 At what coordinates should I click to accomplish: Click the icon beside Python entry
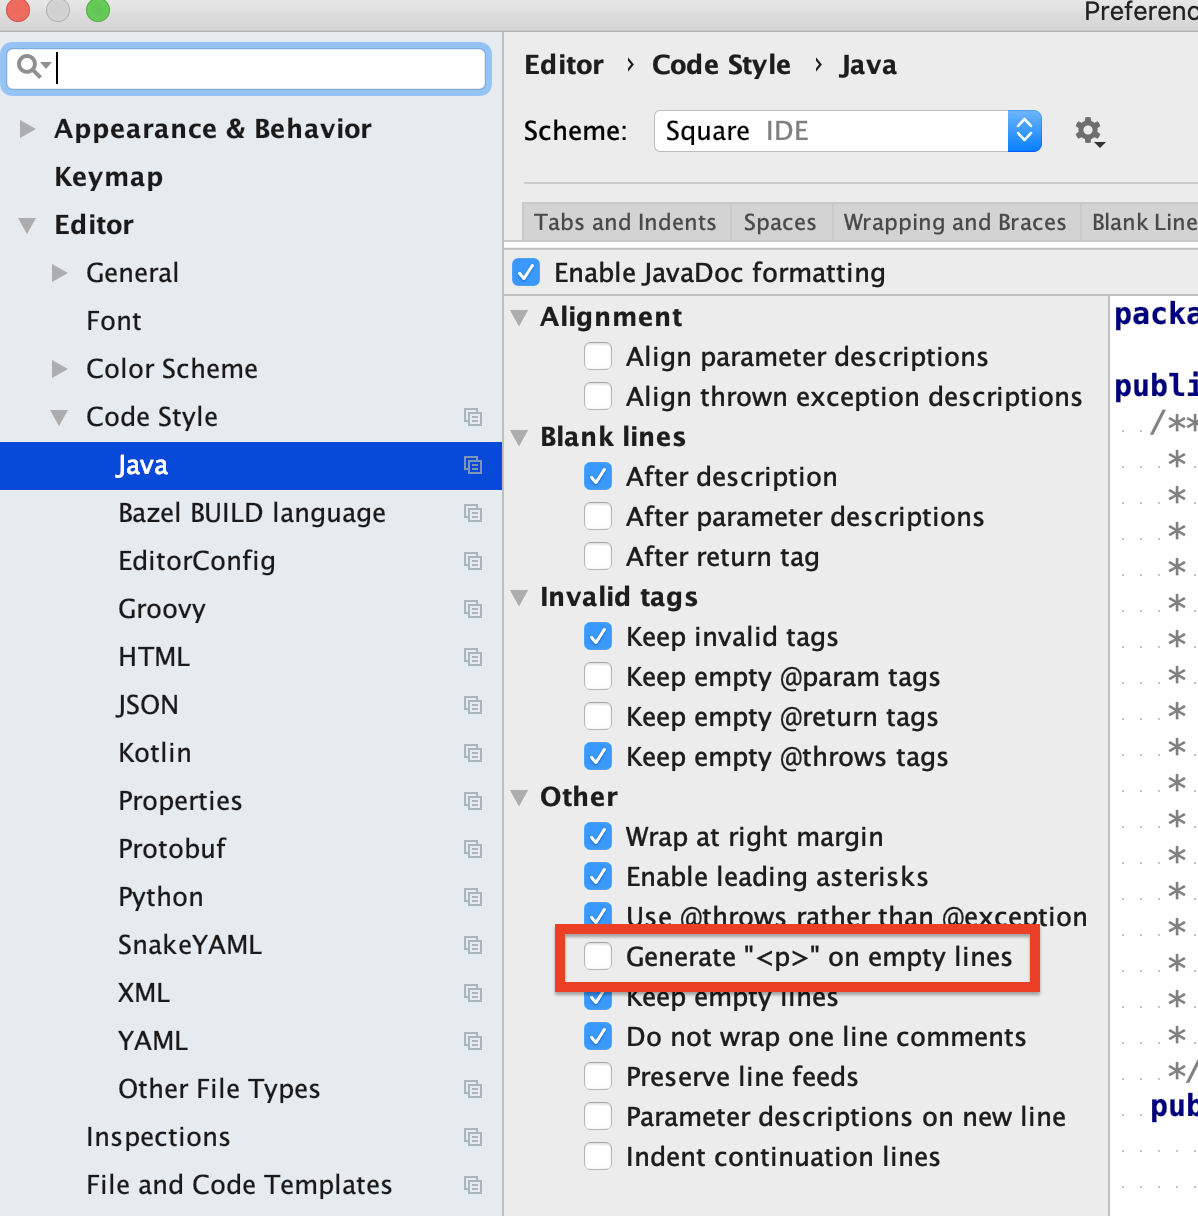coord(473,897)
